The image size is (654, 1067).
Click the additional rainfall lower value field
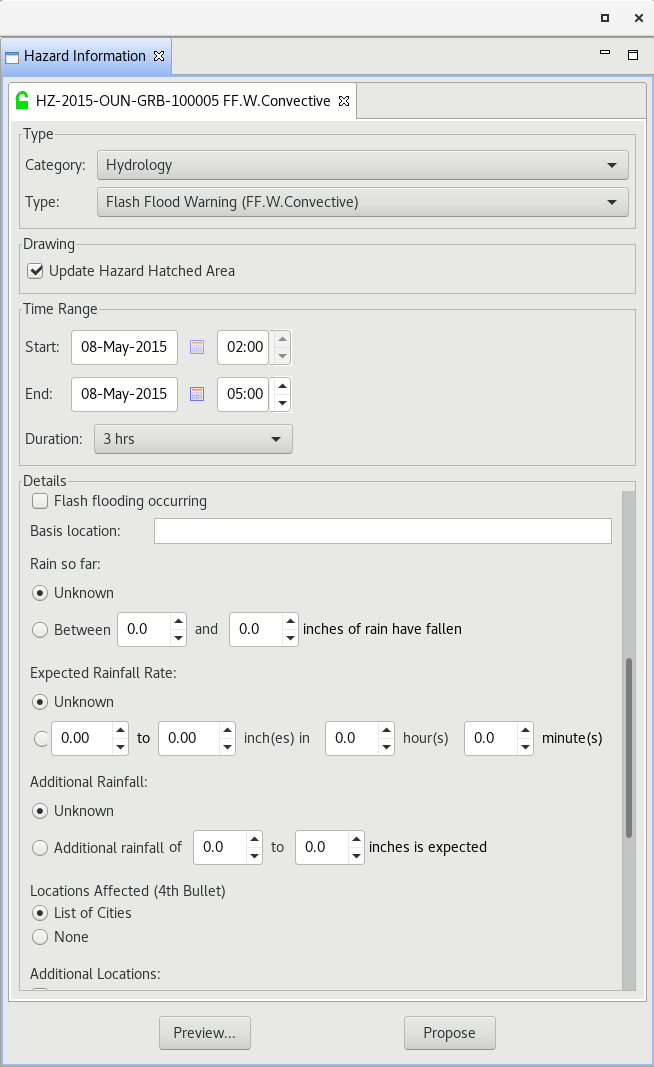(x=220, y=847)
